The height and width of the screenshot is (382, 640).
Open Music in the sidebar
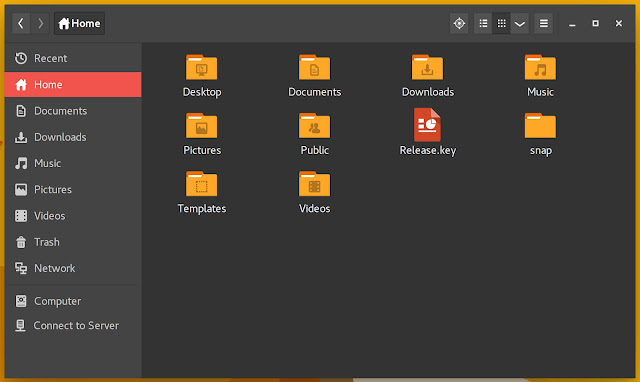click(73, 163)
